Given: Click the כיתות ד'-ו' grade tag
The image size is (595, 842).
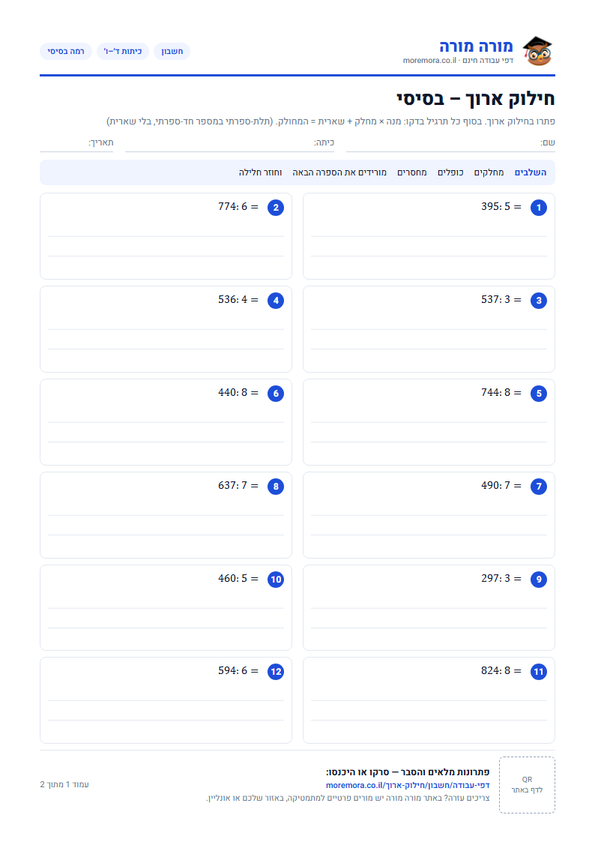Looking at the screenshot, I should [123, 51].
